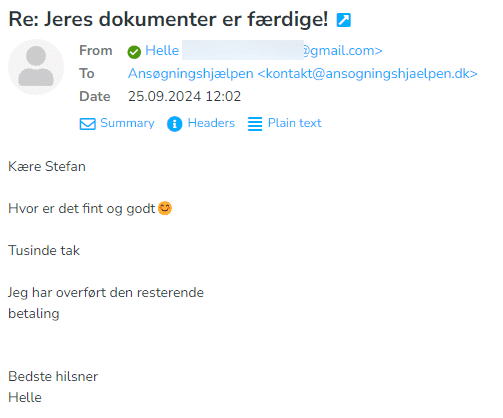
Task: Click the sender avatar placeholder
Action: [x=36, y=67]
